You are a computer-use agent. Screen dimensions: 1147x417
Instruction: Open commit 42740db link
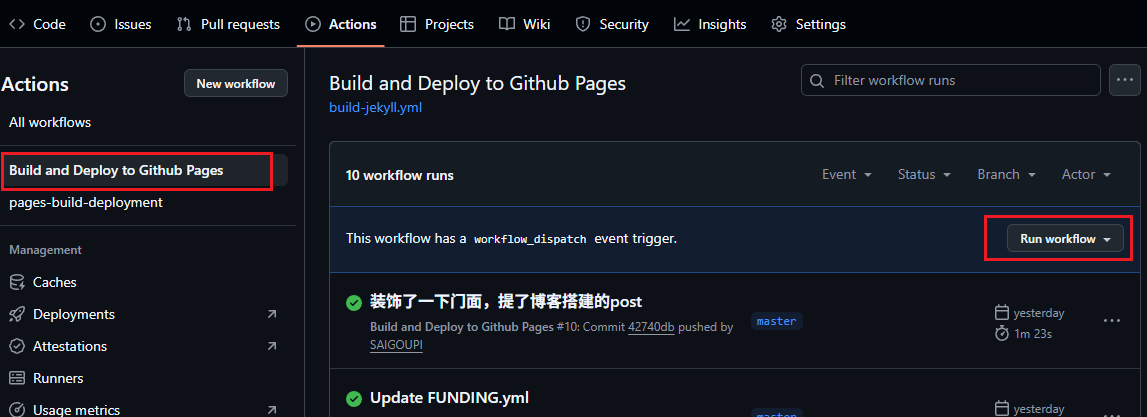[651, 327]
